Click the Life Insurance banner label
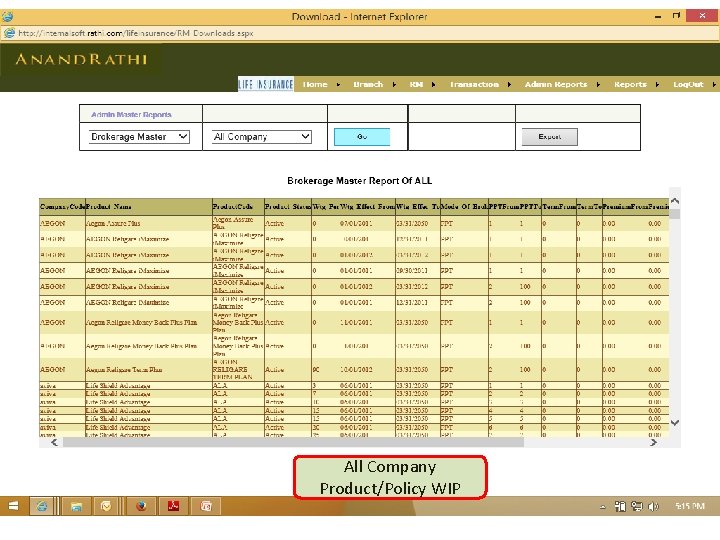720x540 pixels. [x=266, y=84]
